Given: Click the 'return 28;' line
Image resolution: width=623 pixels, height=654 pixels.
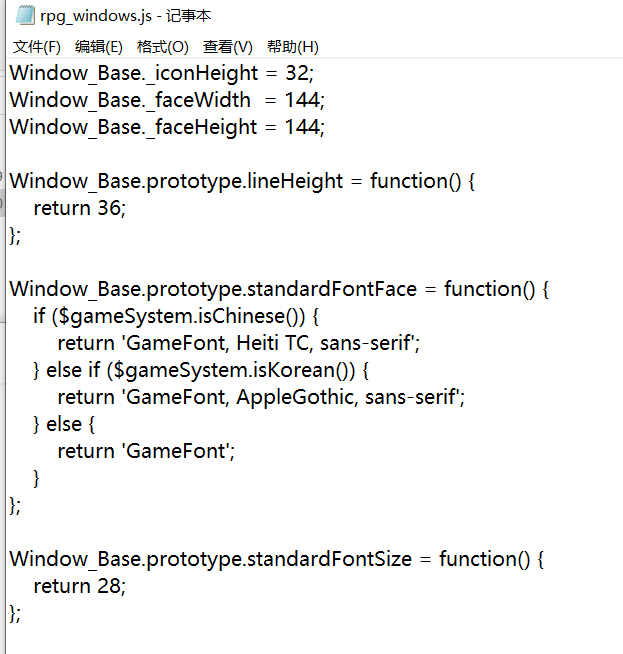Looking at the screenshot, I should pyautogui.click(x=79, y=586).
